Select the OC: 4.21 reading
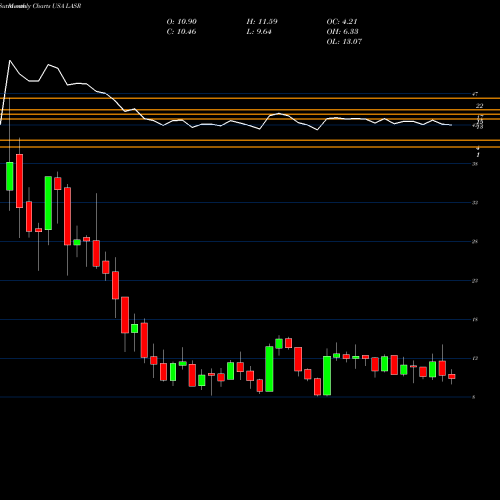This screenshot has width=500, height=500. click(342, 22)
